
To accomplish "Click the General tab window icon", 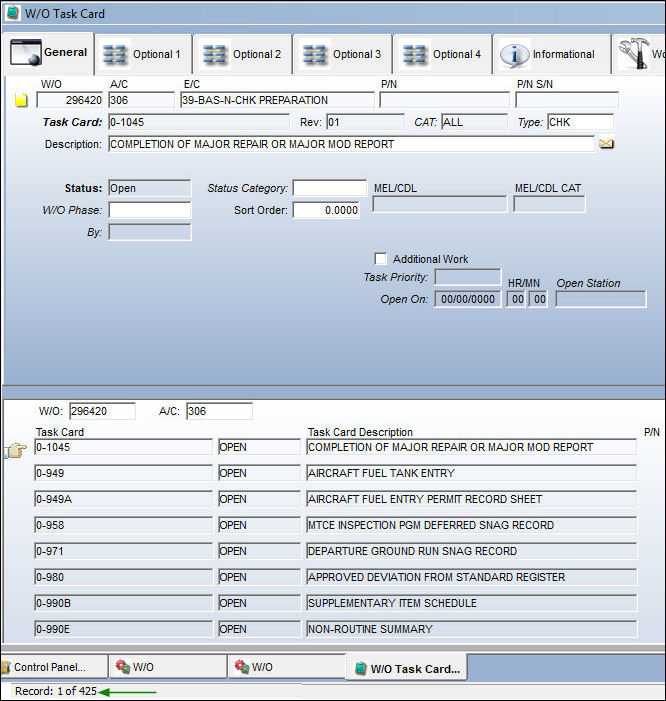I will pos(25,52).
